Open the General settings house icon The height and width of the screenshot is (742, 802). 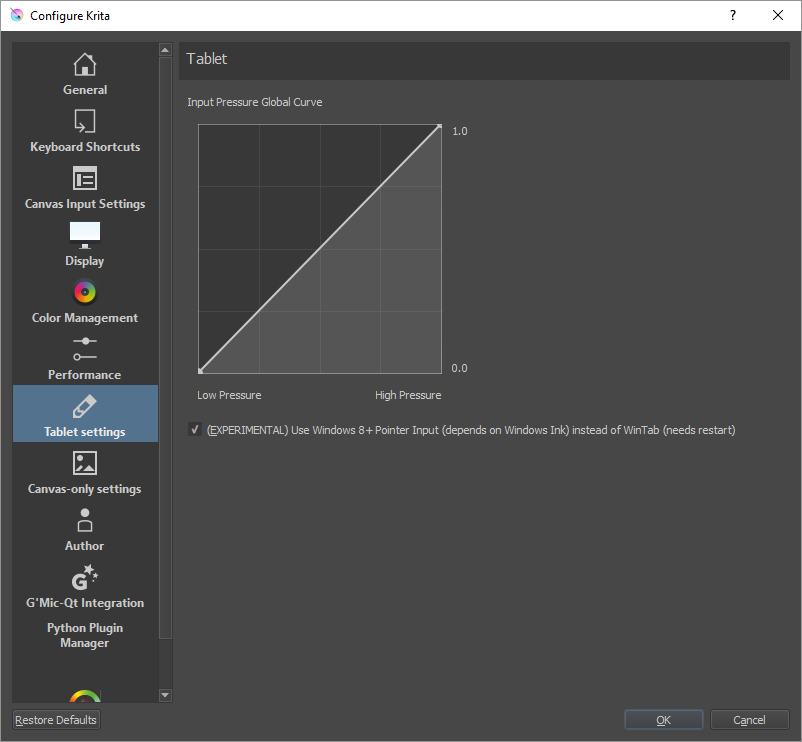click(x=85, y=64)
